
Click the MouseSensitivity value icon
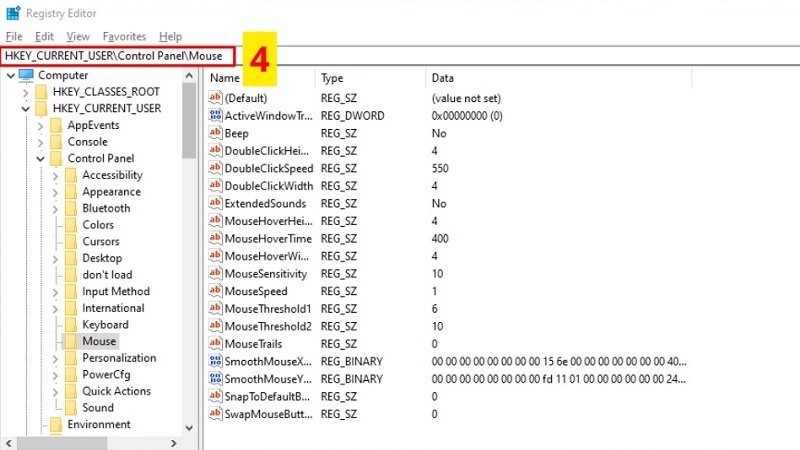tap(215, 273)
